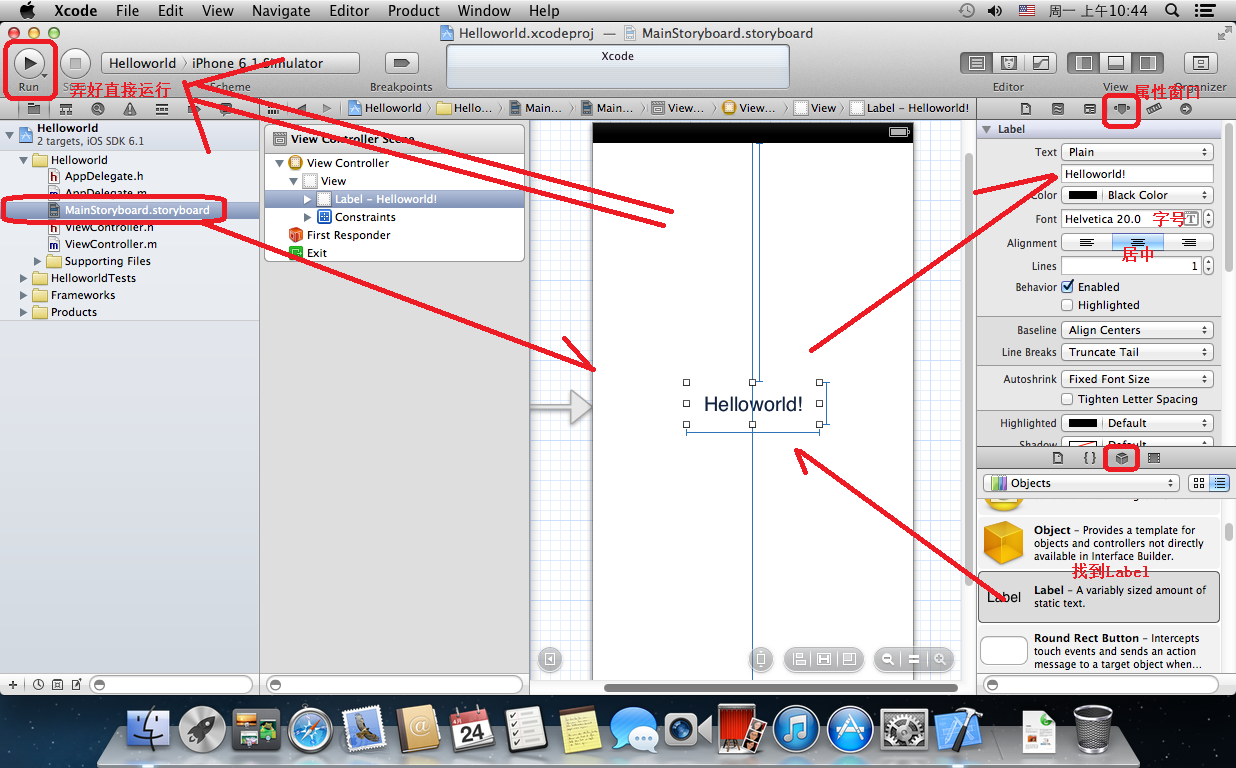
Task: Toggle document outline with bottom-left canvas button
Action: click(x=549, y=659)
